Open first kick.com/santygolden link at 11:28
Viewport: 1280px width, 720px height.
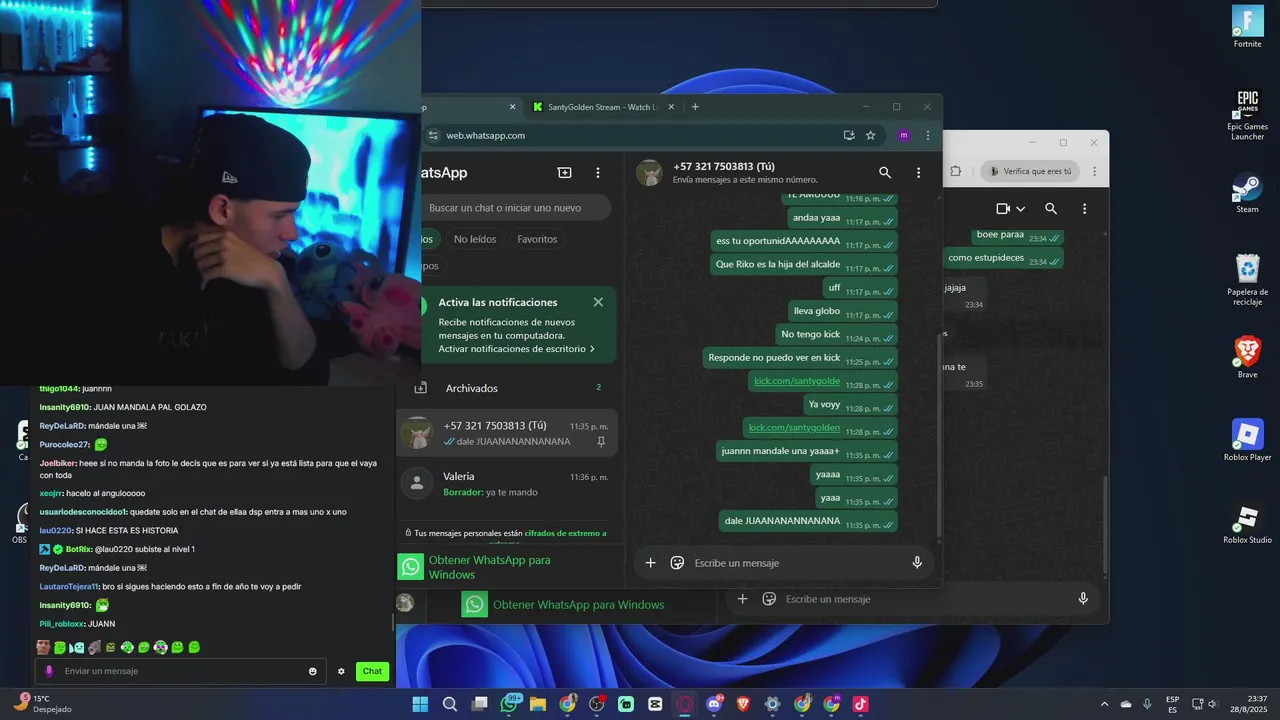797,381
